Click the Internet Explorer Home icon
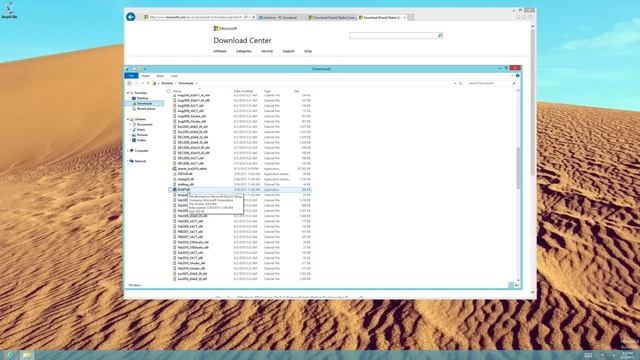Screen dimensions: 640x360 (518, 17)
